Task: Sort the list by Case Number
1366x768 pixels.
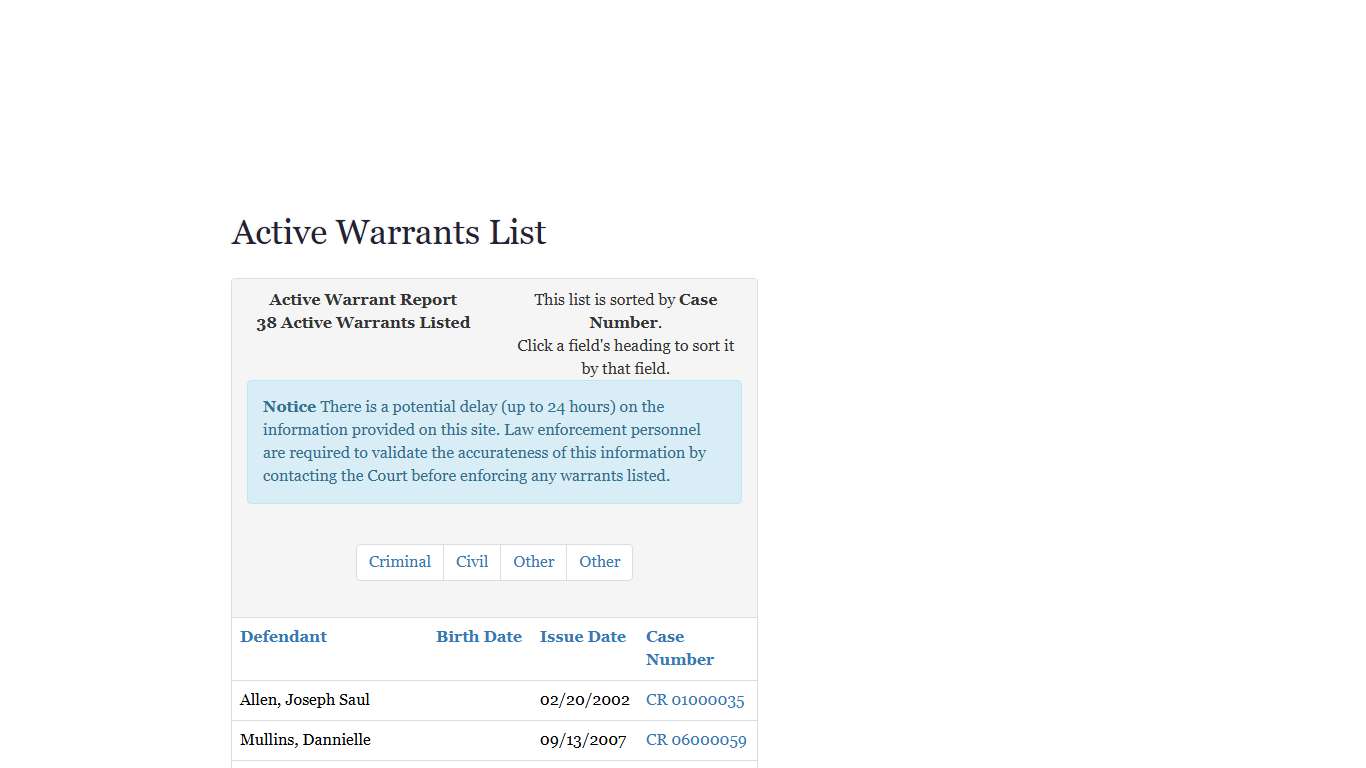Action: click(x=679, y=648)
